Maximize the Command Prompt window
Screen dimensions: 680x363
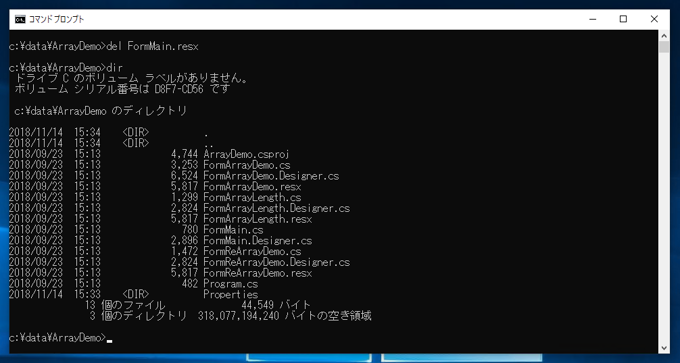pos(623,20)
